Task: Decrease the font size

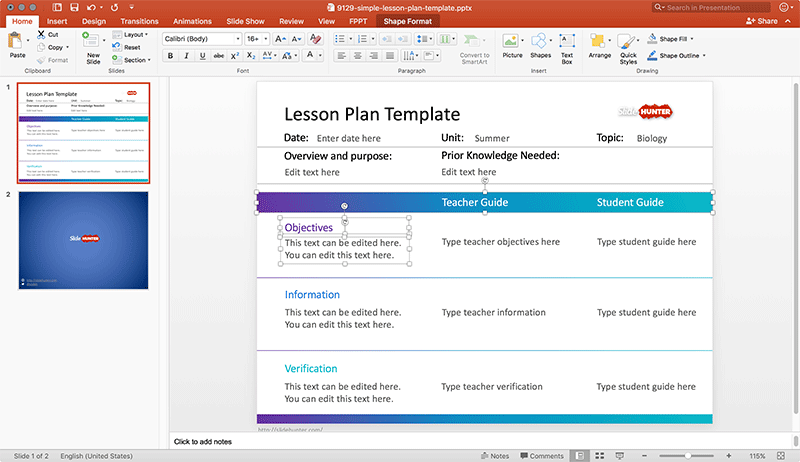Action: 296,39
